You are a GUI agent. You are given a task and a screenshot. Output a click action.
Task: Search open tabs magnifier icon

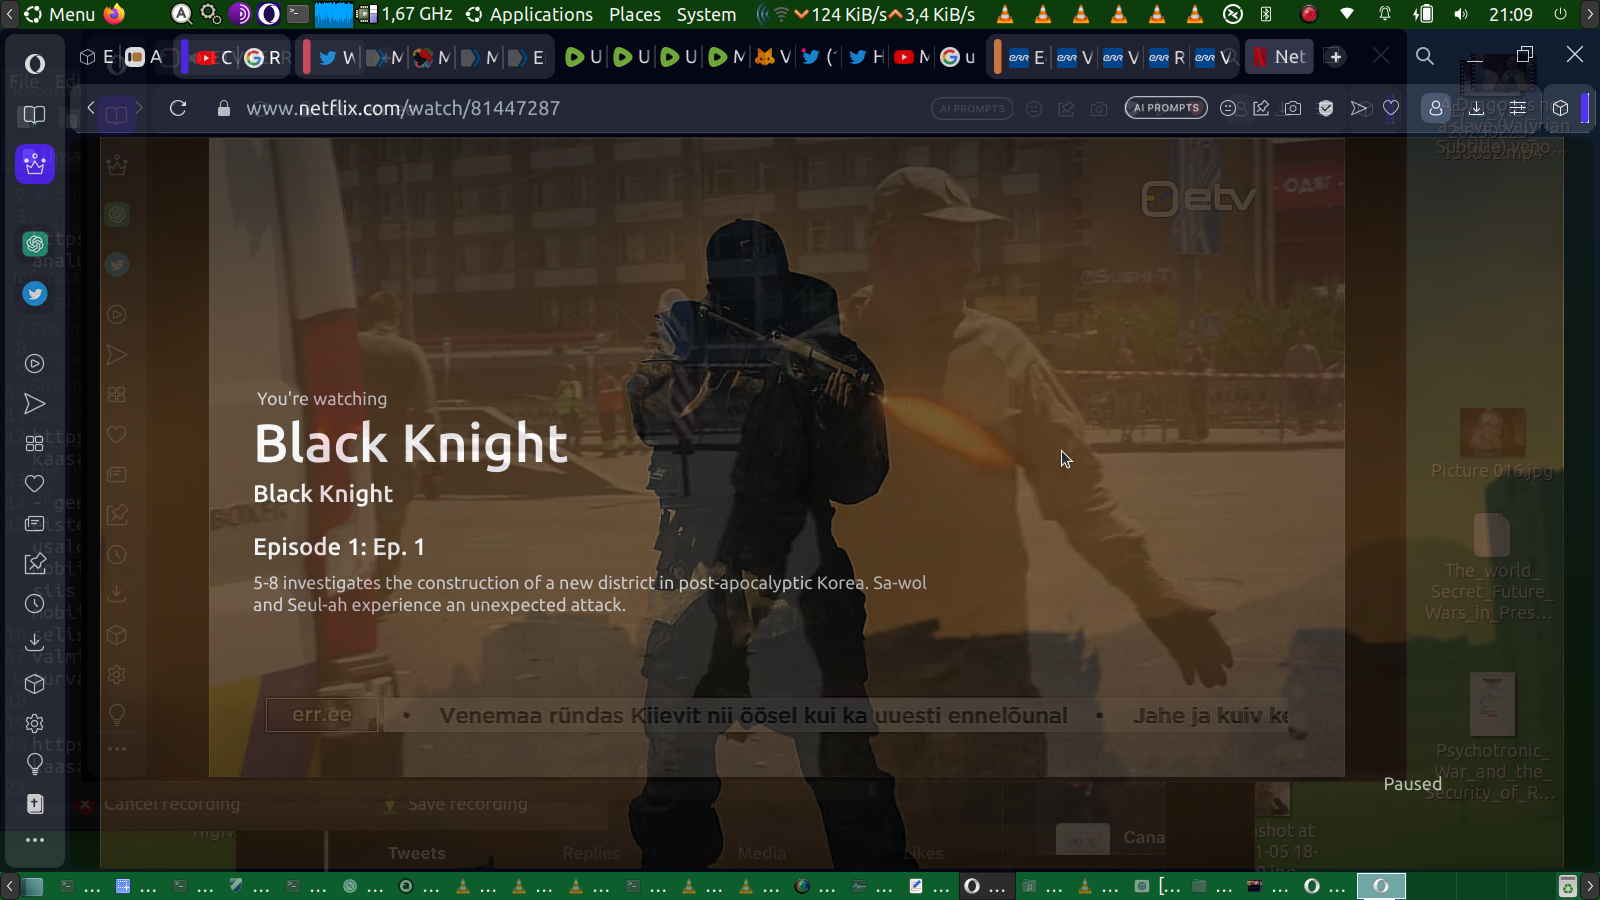(x=1425, y=57)
